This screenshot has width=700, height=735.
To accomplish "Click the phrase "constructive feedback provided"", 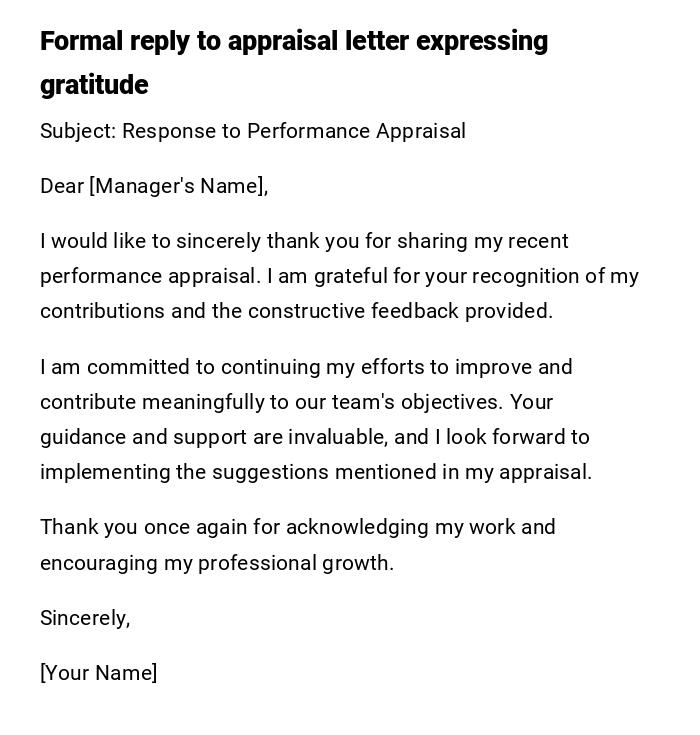I will coord(400,311).
